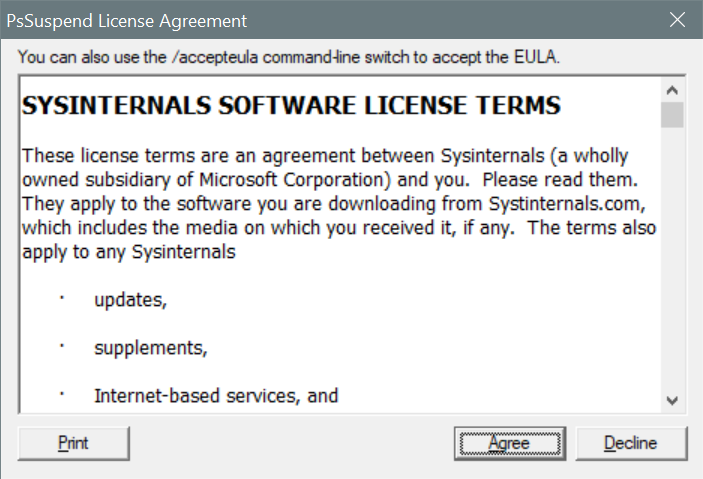Viewport: 703px width, 479px height.
Task: Click the PsSuspend License Agreement title bar
Action: (300, 21)
